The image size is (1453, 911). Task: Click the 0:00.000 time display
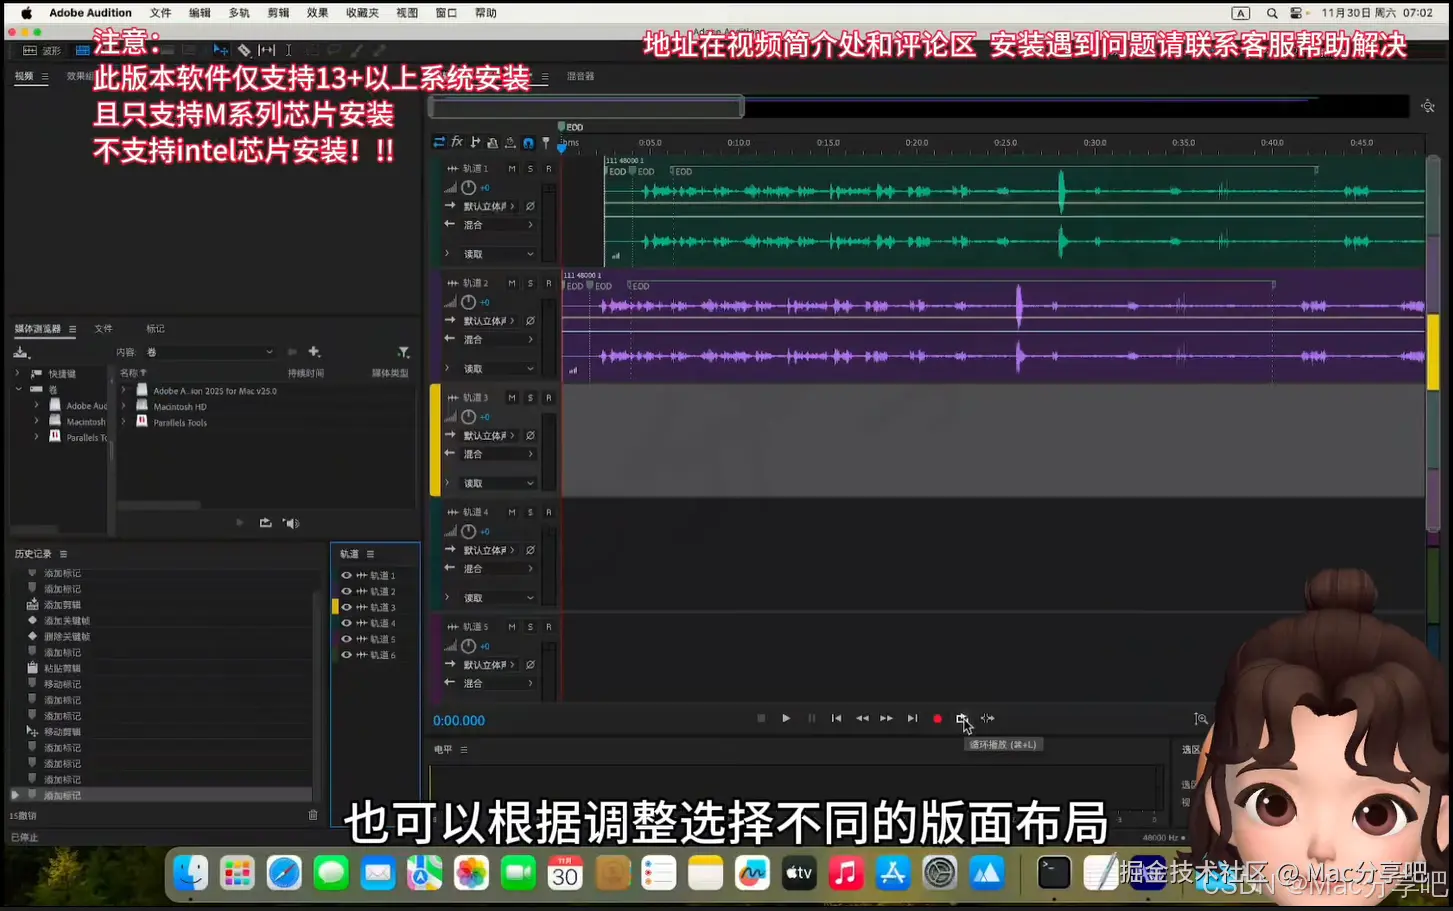tap(458, 719)
